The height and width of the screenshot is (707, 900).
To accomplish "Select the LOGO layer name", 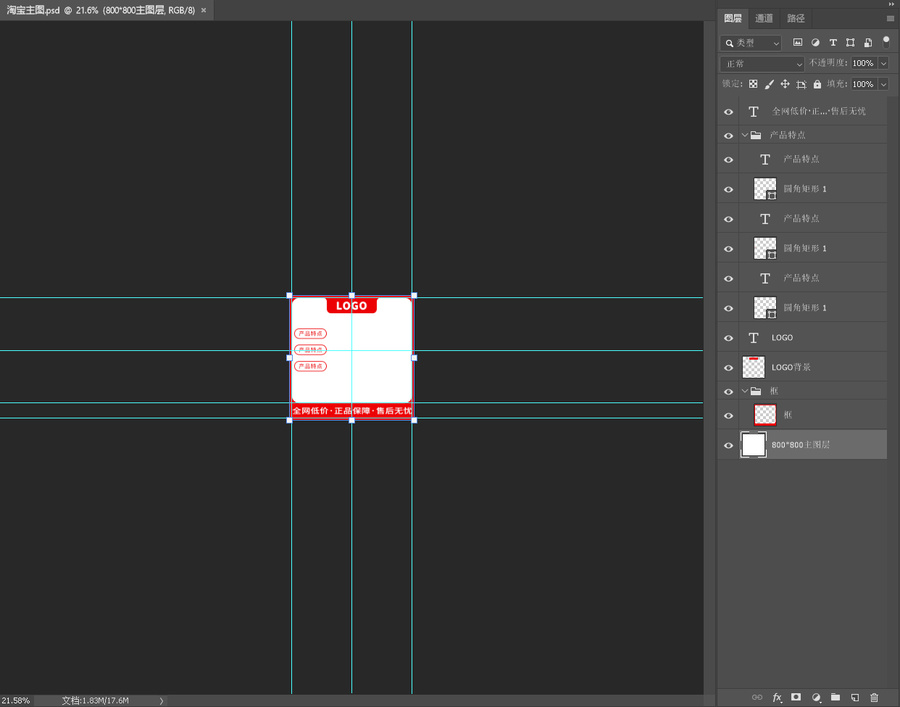I will click(782, 337).
